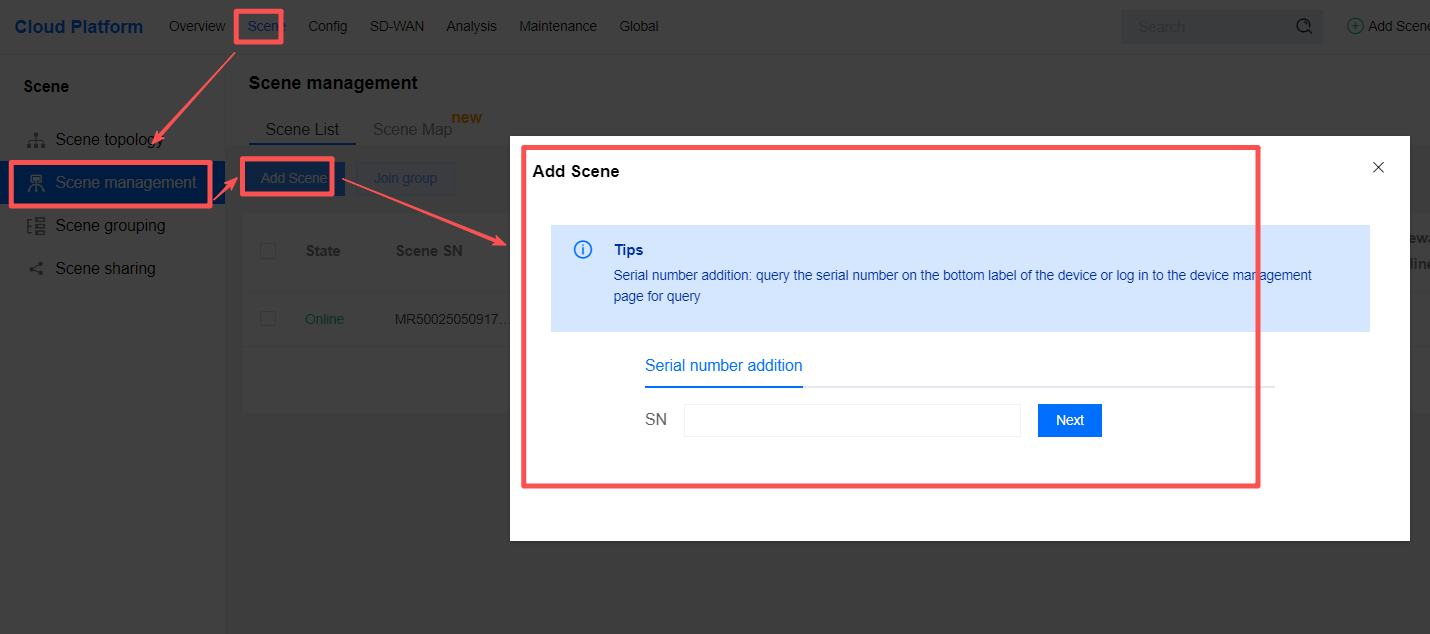Switch to the Scene Map tab
Viewport: 1430px width, 634px height.
412,130
